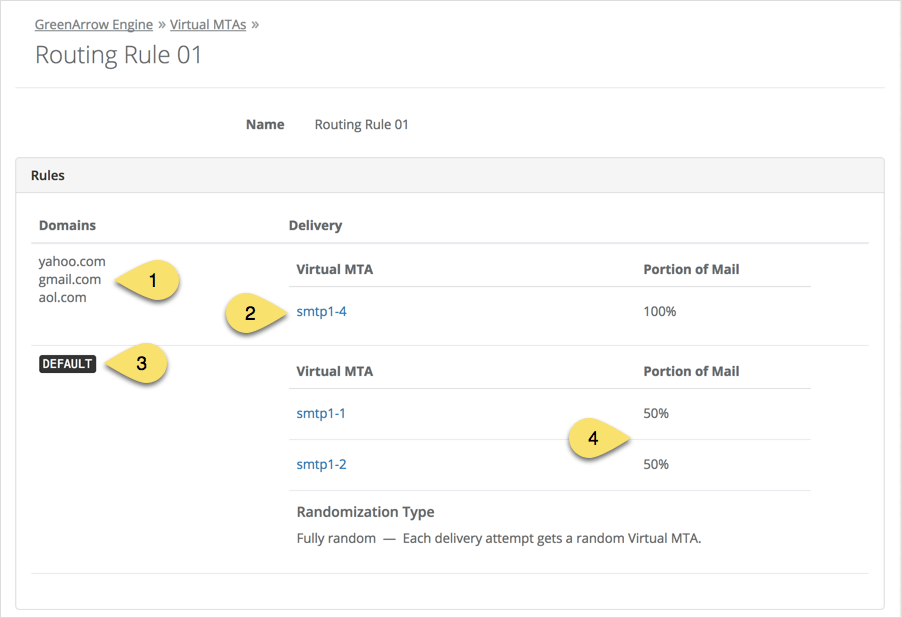
Task: Navigate to GreenArrow Engine via breadcrumb
Action: click(x=93, y=24)
